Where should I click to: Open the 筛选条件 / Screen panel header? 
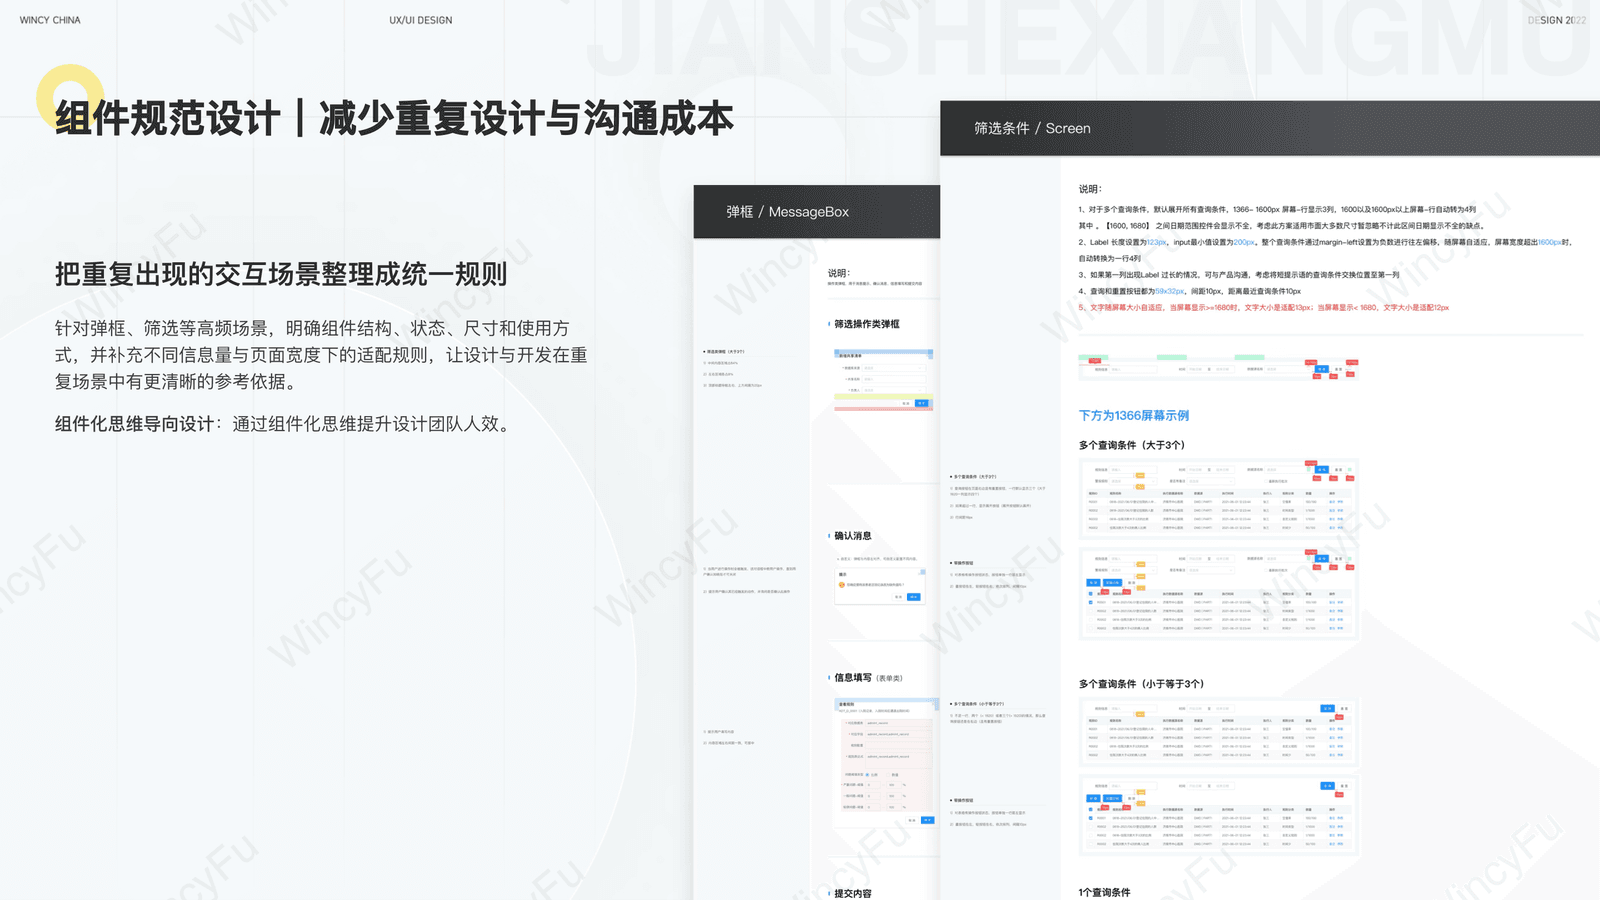[x=1270, y=128]
